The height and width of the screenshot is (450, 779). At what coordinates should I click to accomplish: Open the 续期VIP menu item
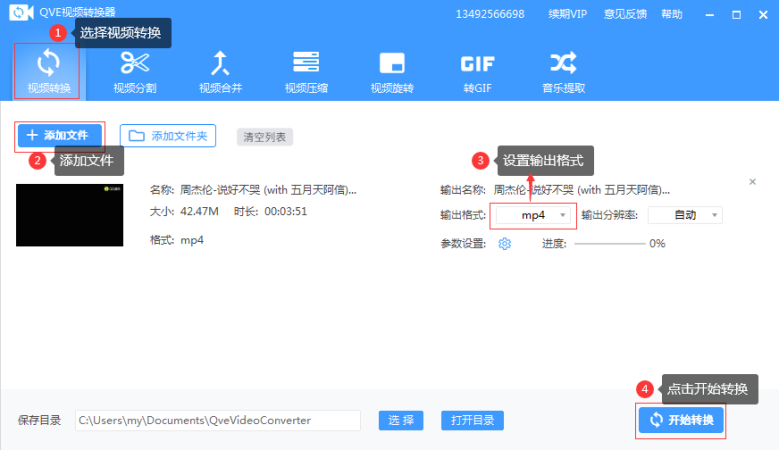click(x=568, y=14)
